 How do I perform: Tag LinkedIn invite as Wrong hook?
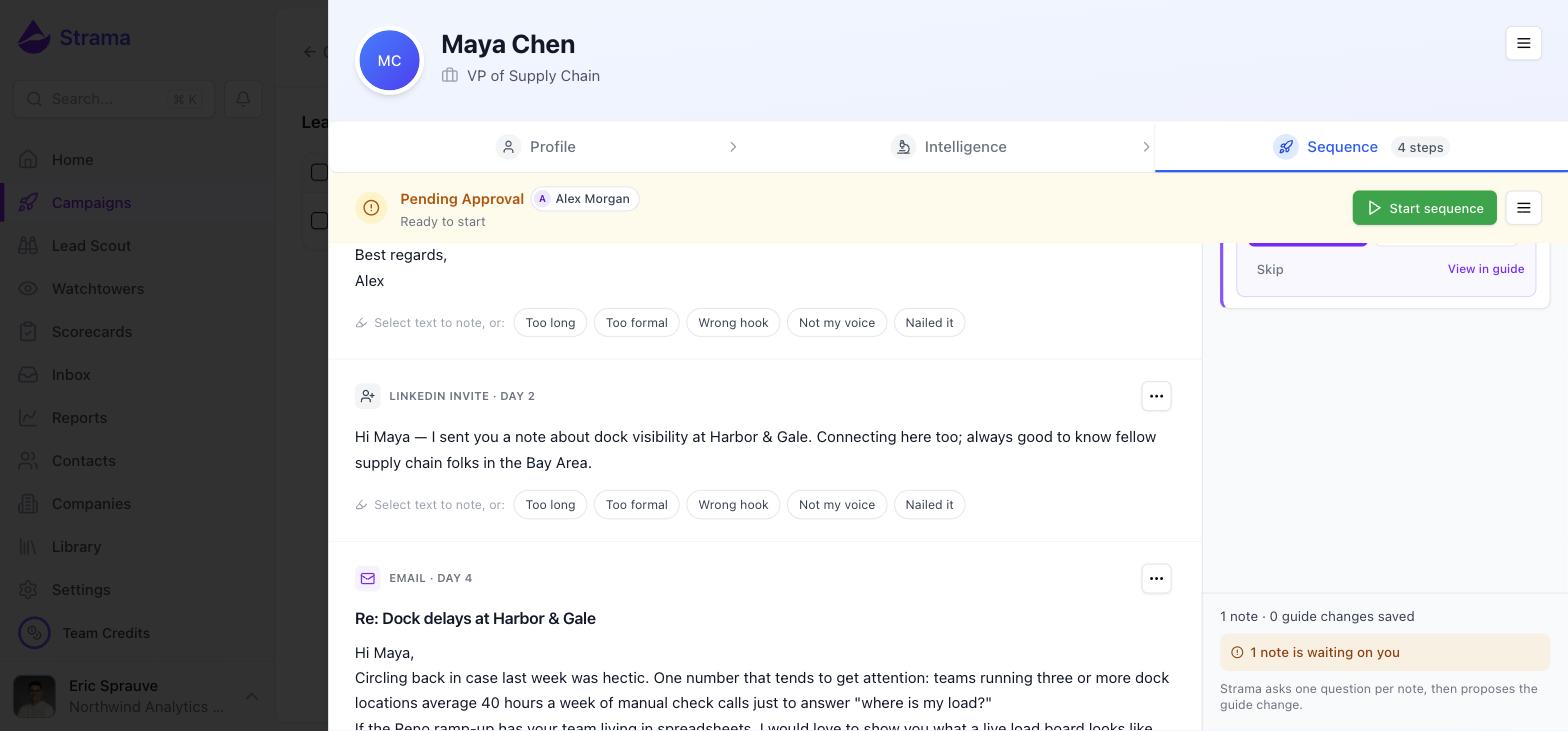[x=733, y=505]
